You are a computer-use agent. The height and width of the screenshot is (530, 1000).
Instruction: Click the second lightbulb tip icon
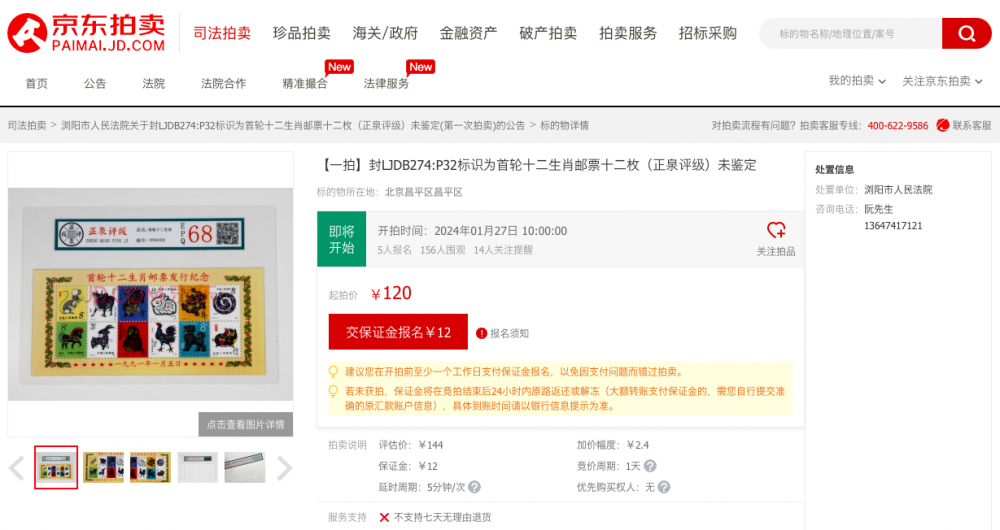[x=334, y=391]
